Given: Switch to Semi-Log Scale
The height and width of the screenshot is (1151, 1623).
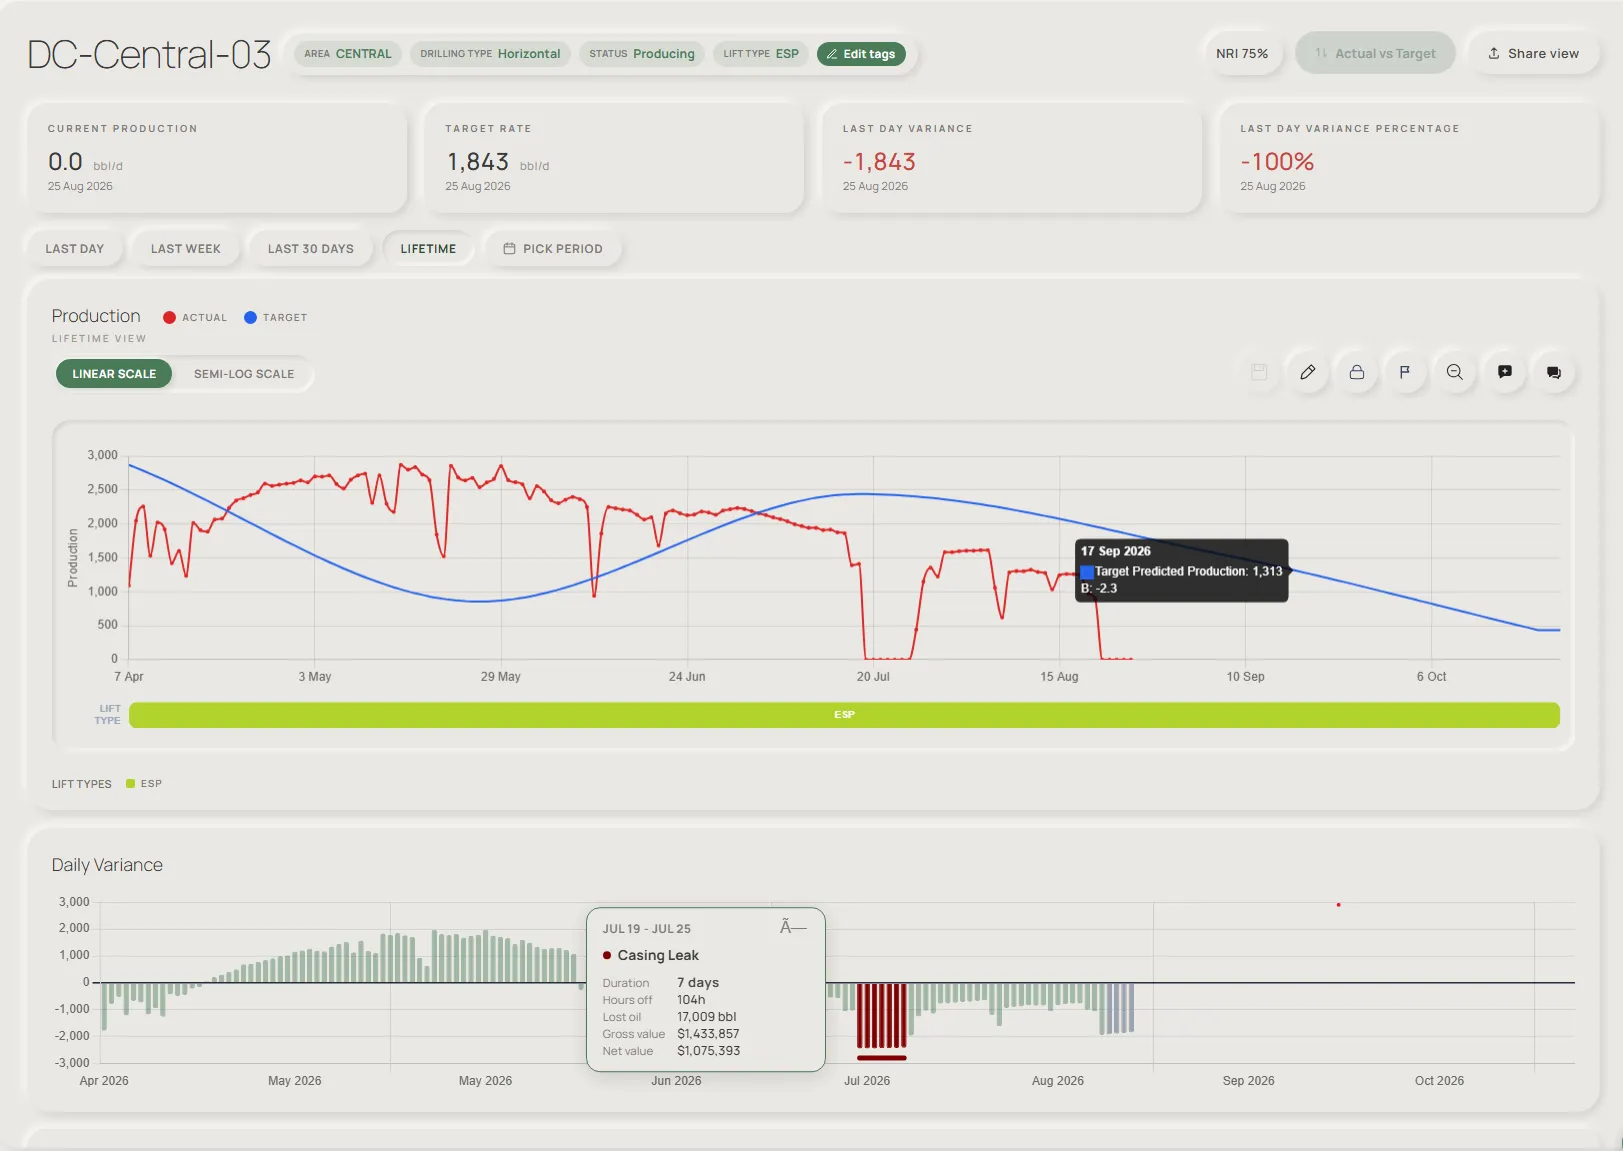Looking at the screenshot, I should click(244, 374).
